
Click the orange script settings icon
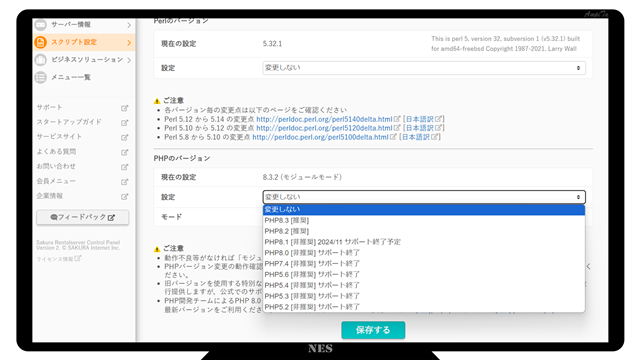[x=40, y=42]
